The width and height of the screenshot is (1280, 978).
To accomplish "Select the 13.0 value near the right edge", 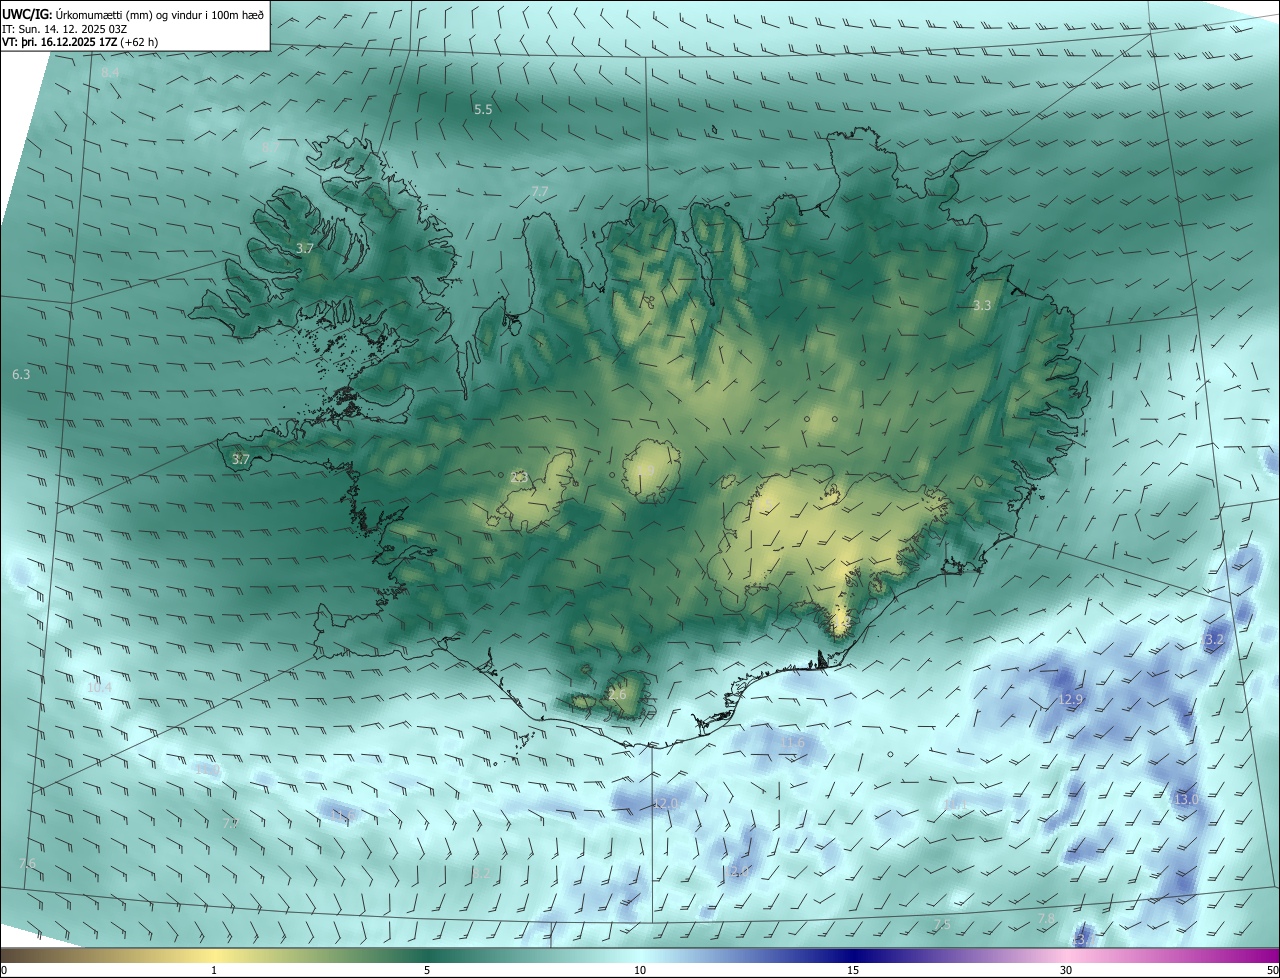I will tap(1186, 799).
